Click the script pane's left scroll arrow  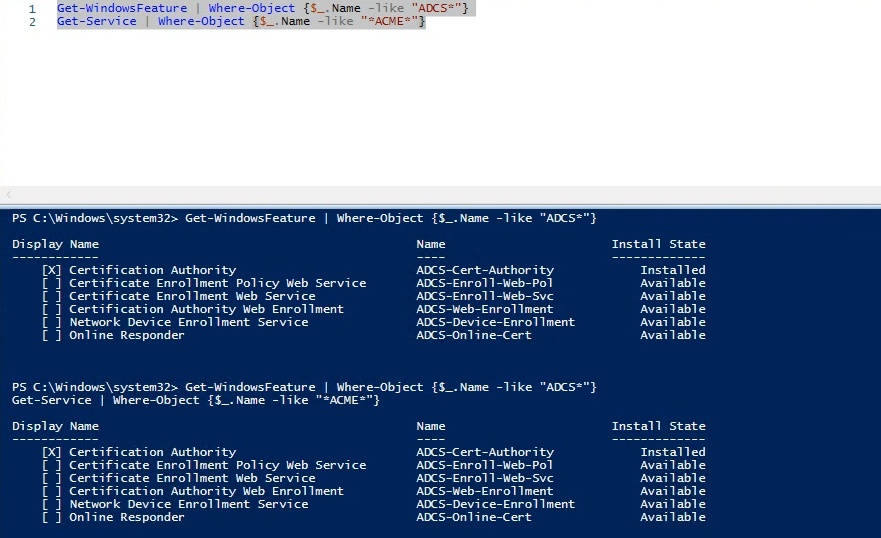[8, 195]
